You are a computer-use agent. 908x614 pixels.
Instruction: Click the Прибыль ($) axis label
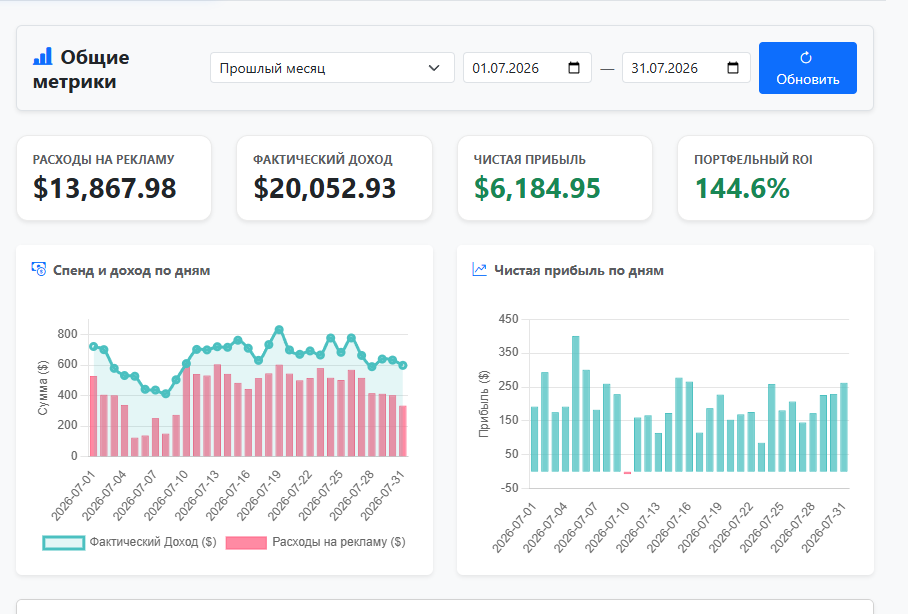pos(484,404)
